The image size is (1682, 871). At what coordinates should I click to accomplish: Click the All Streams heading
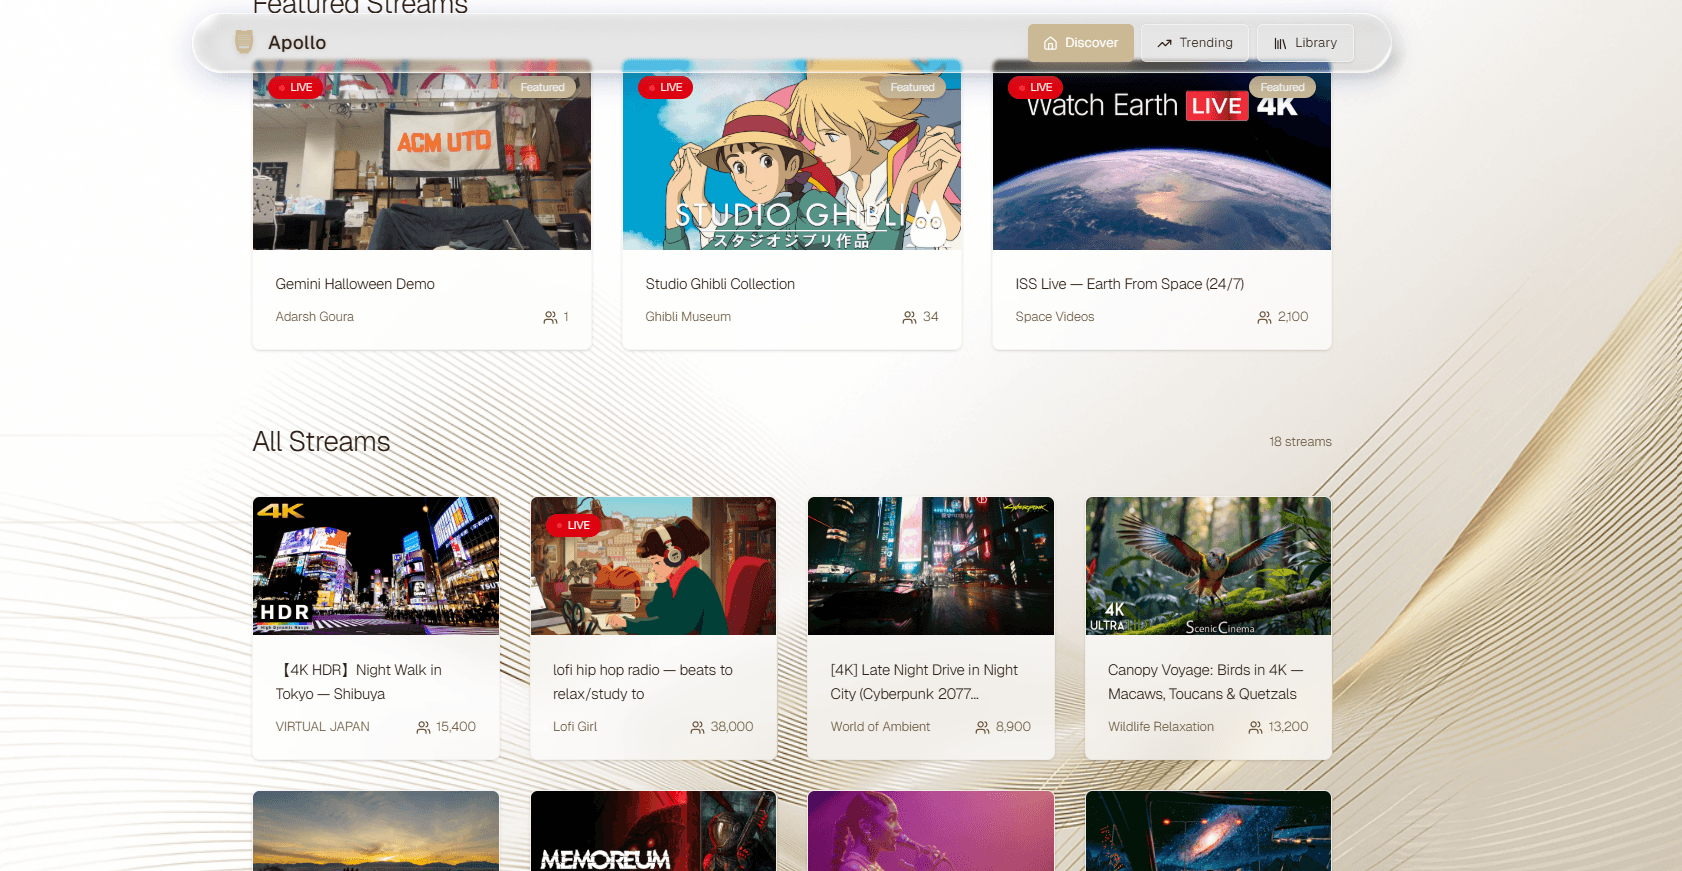321,442
